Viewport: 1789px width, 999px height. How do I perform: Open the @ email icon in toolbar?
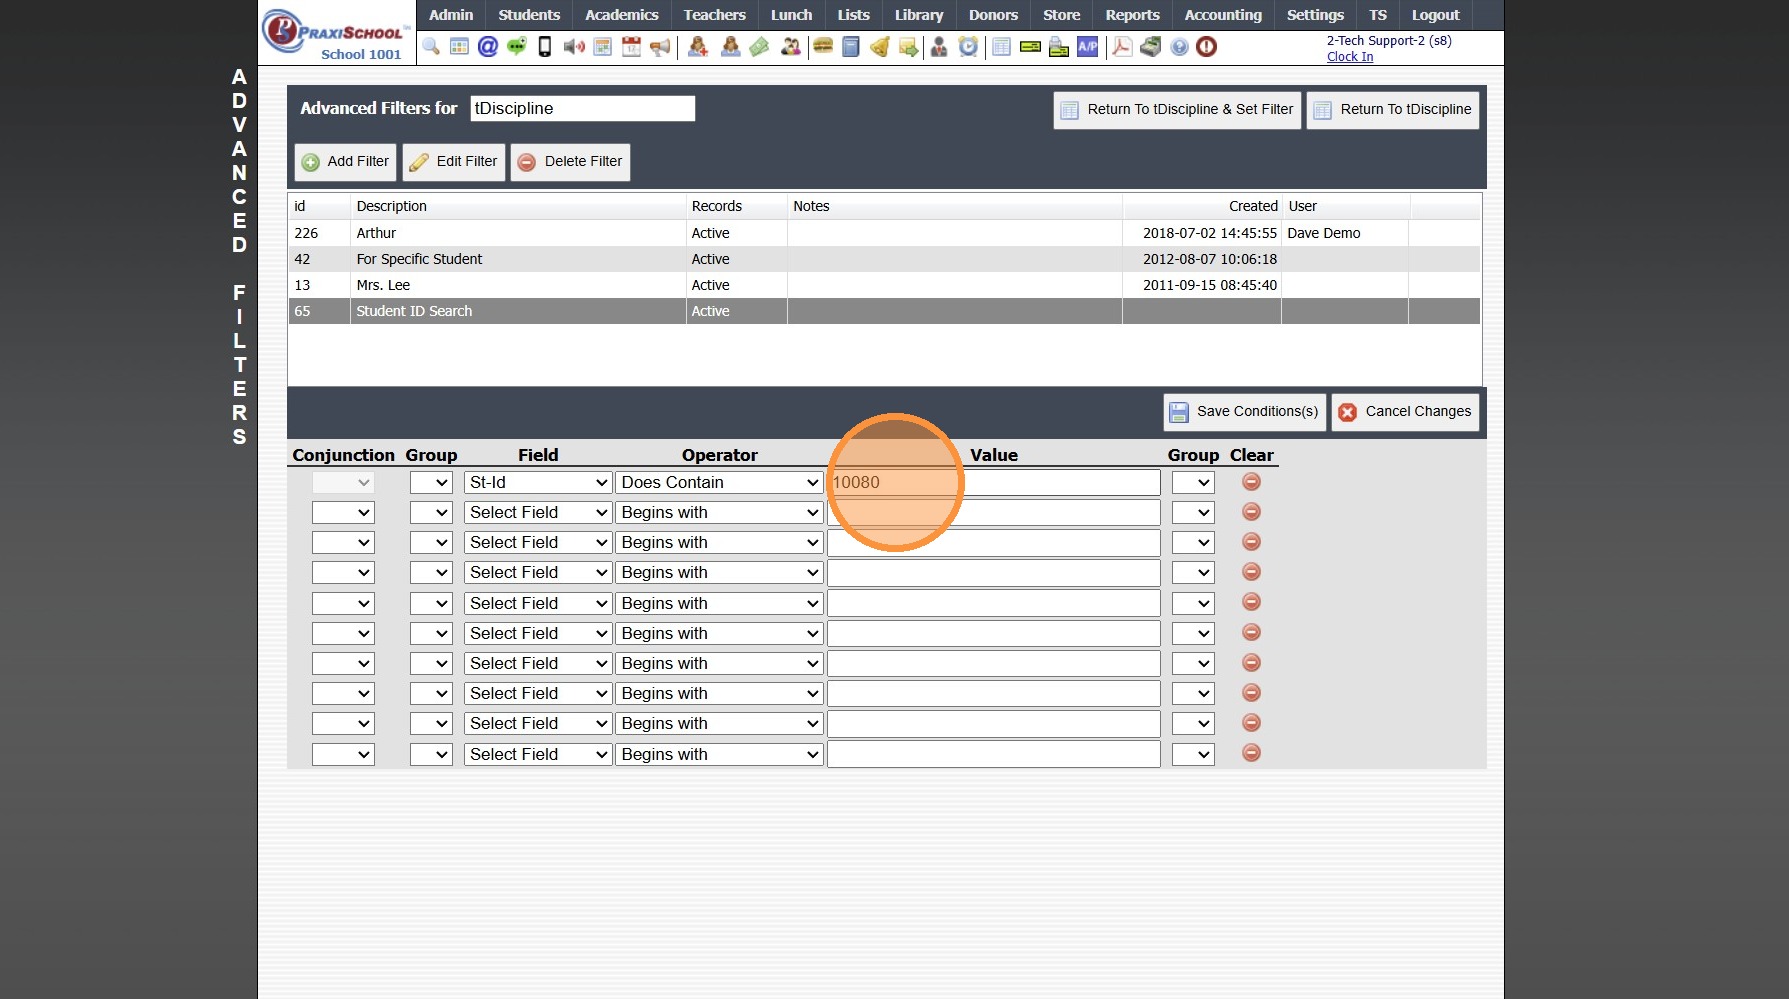coord(488,47)
